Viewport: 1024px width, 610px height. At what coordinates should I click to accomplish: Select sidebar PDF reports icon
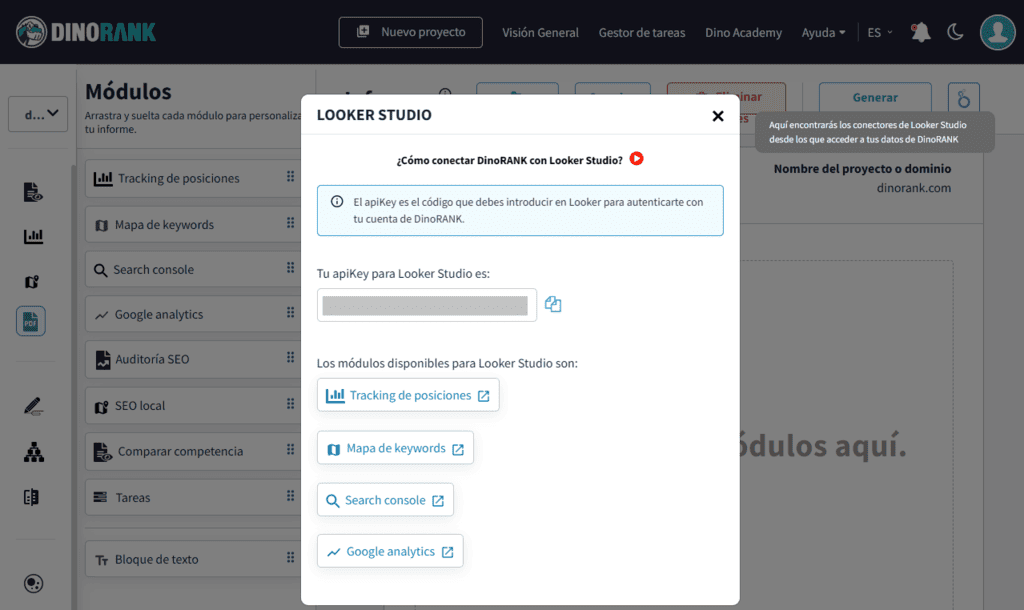pos(31,321)
